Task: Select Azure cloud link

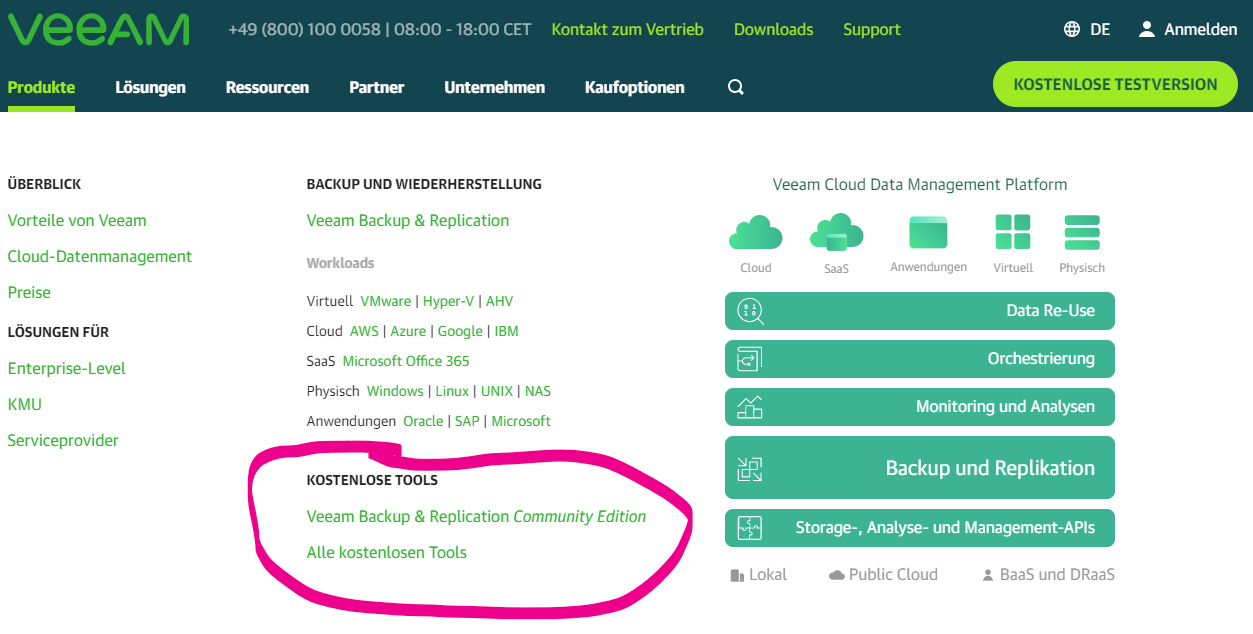Action: [x=408, y=331]
